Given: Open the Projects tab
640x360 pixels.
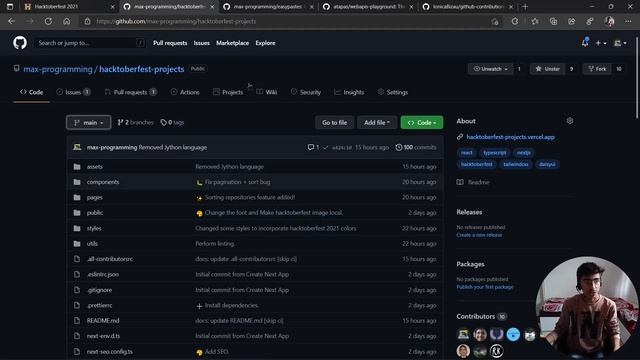Looking at the screenshot, I should (228, 92).
